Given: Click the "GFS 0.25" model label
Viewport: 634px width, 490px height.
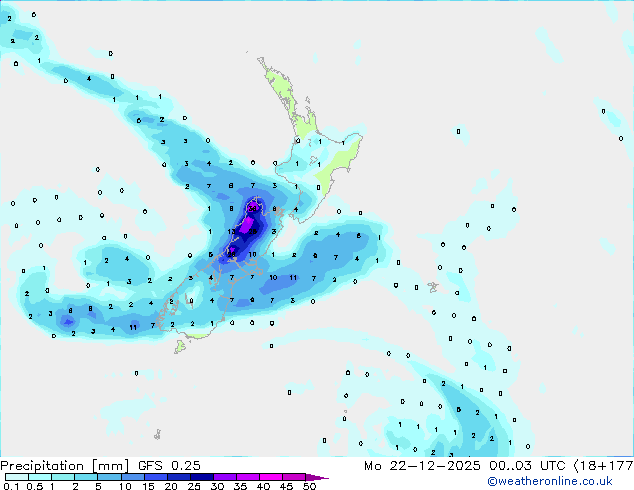Looking at the screenshot, I should point(169,466).
